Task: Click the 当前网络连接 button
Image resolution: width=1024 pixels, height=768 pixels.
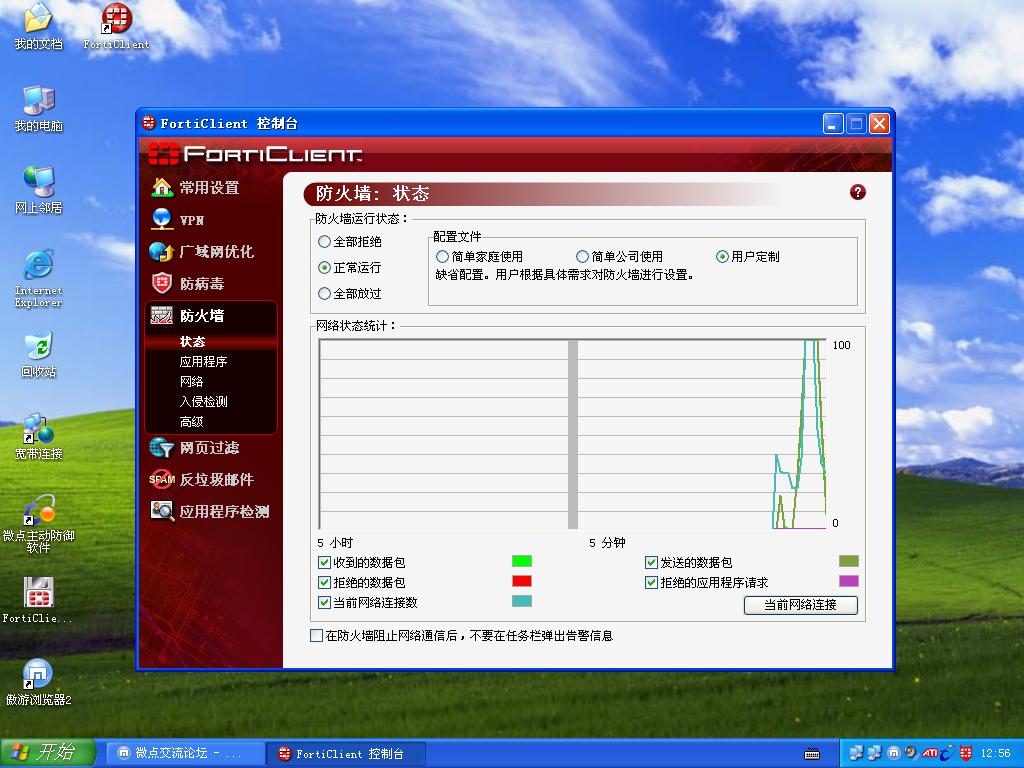Action: pyautogui.click(x=801, y=605)
